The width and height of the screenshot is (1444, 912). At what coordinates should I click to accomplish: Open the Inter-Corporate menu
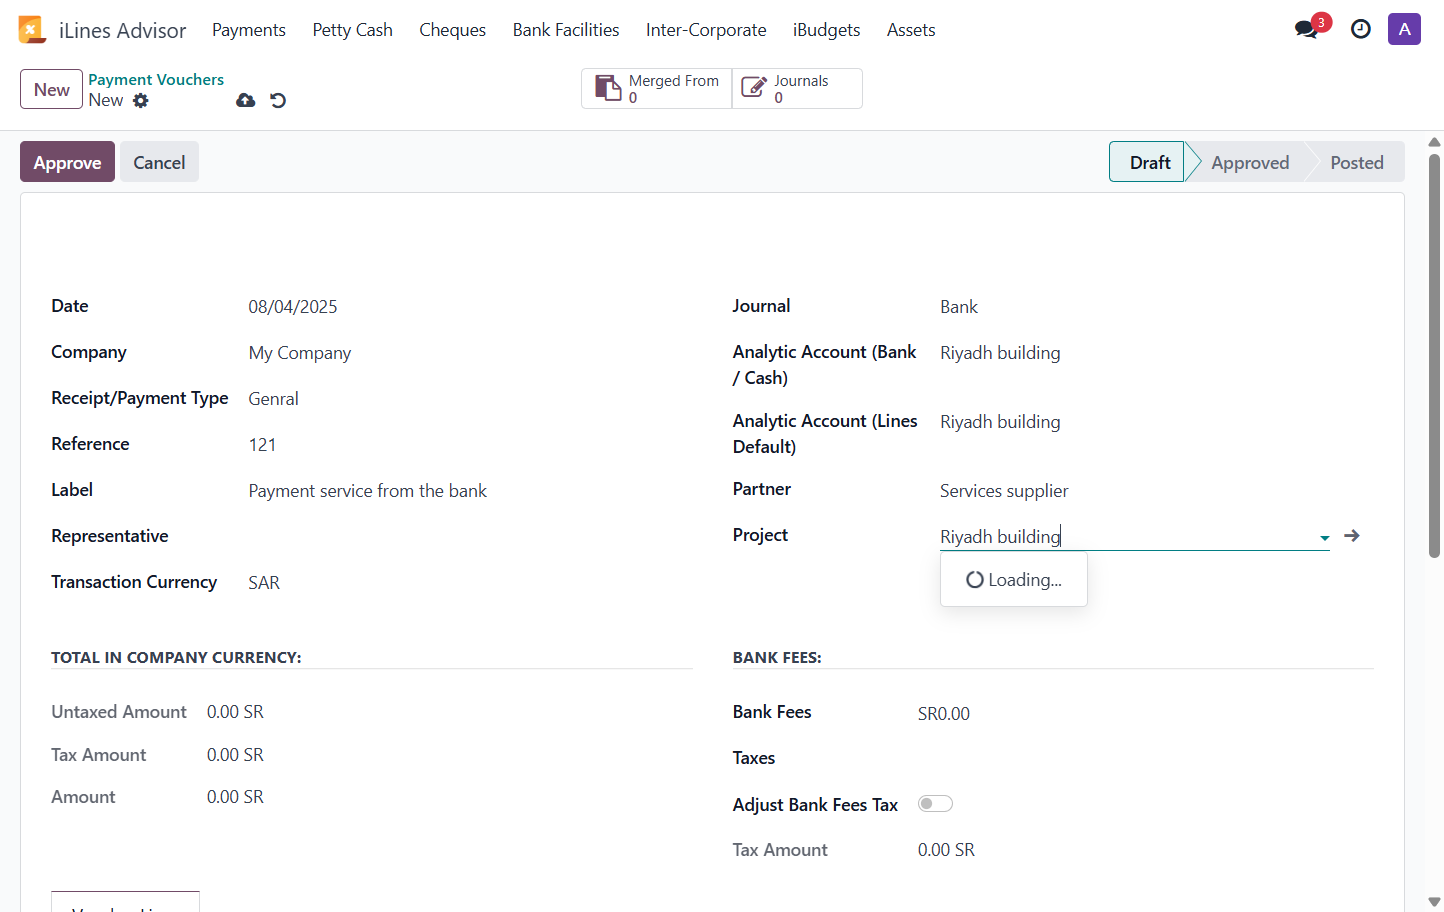706,30
